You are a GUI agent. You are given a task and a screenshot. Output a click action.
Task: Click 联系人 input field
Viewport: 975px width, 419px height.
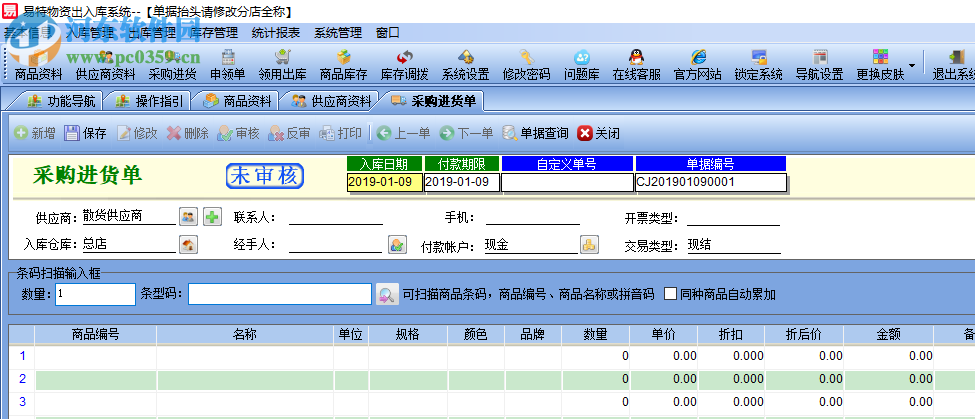click(x=336, y=217)
